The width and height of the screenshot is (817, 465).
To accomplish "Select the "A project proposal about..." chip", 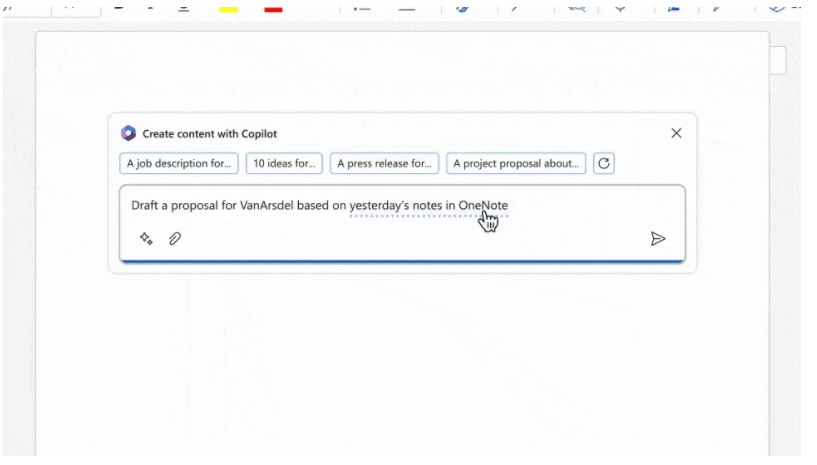I will pyautogui.click(x=516, y=163).
